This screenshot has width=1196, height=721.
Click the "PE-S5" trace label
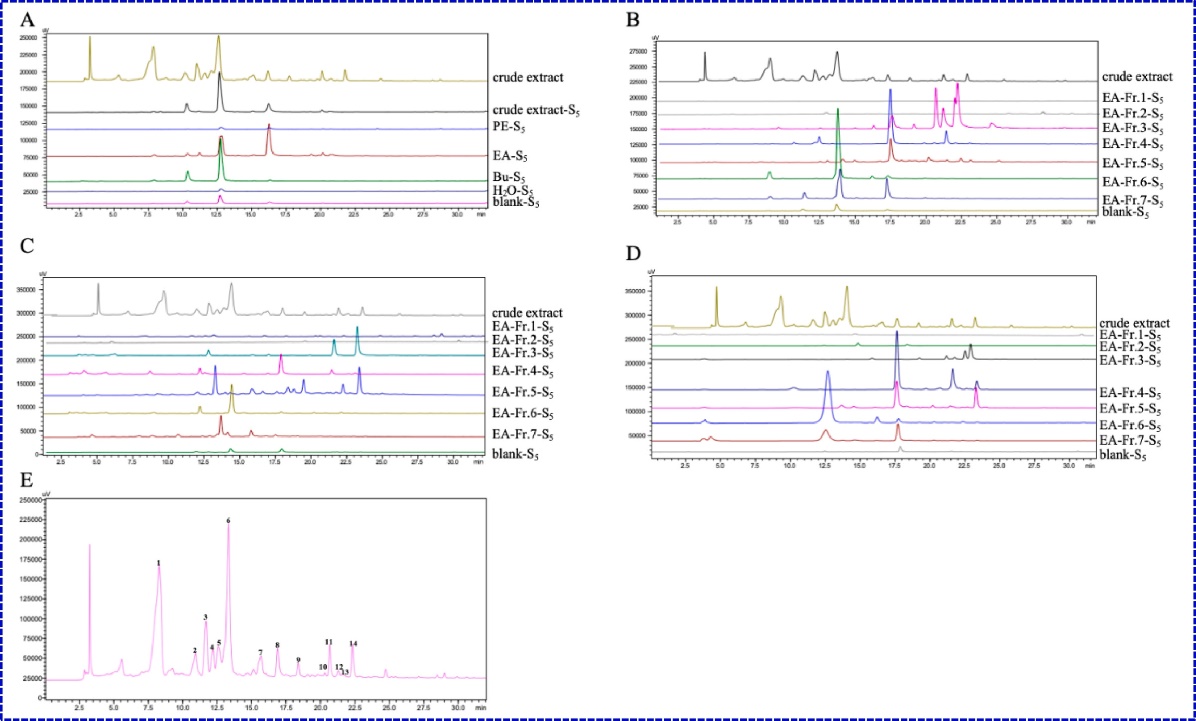(507, 127)
